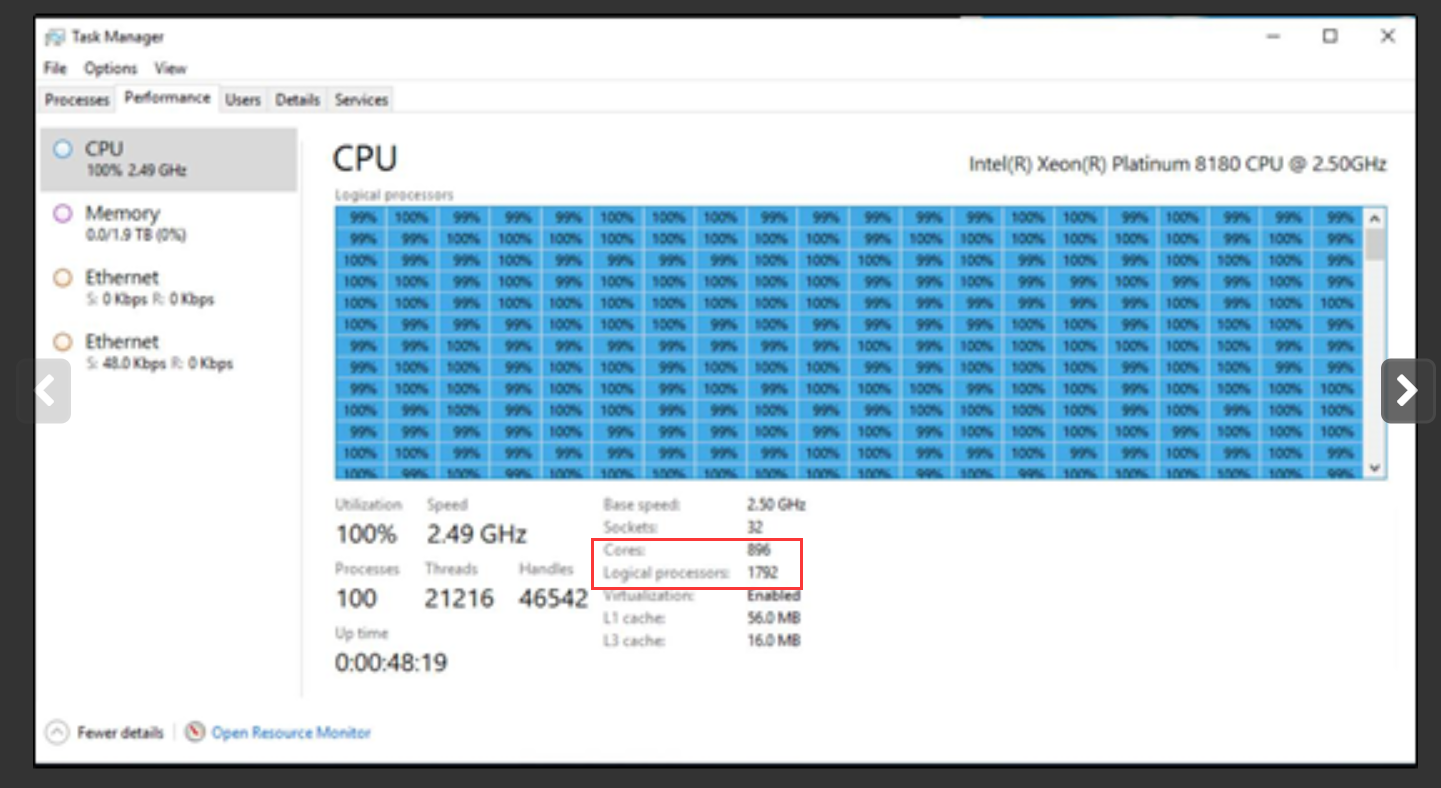Switch to the Services tab

(361, 100)
